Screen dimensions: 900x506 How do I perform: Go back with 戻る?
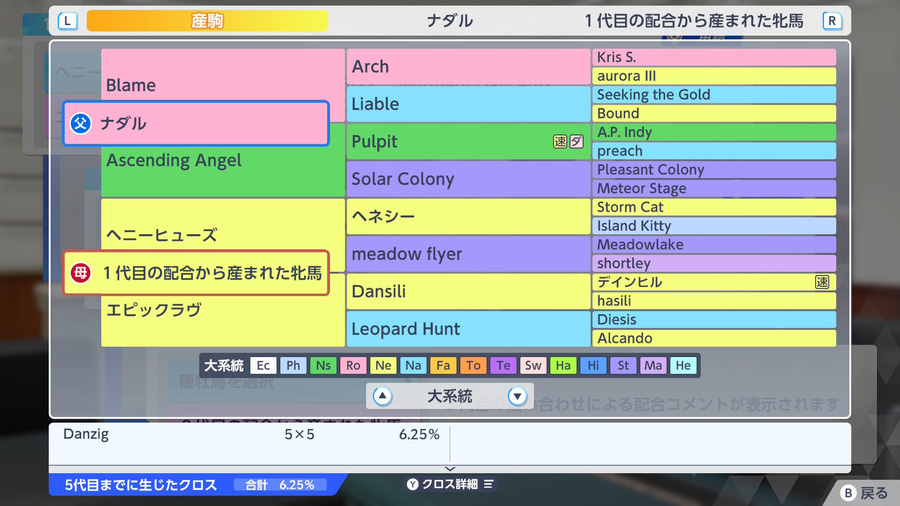coord(864,493)
